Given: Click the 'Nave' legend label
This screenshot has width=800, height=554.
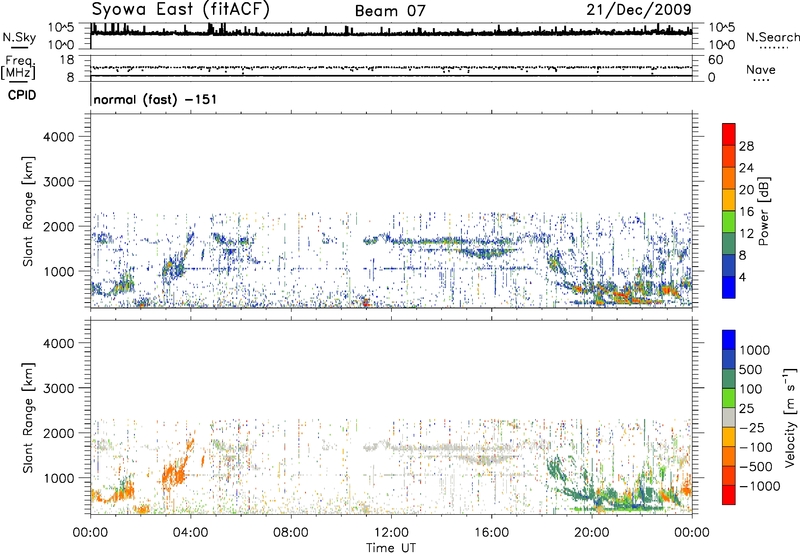Looking at the screenshot, I should click(x=761, y=69).
